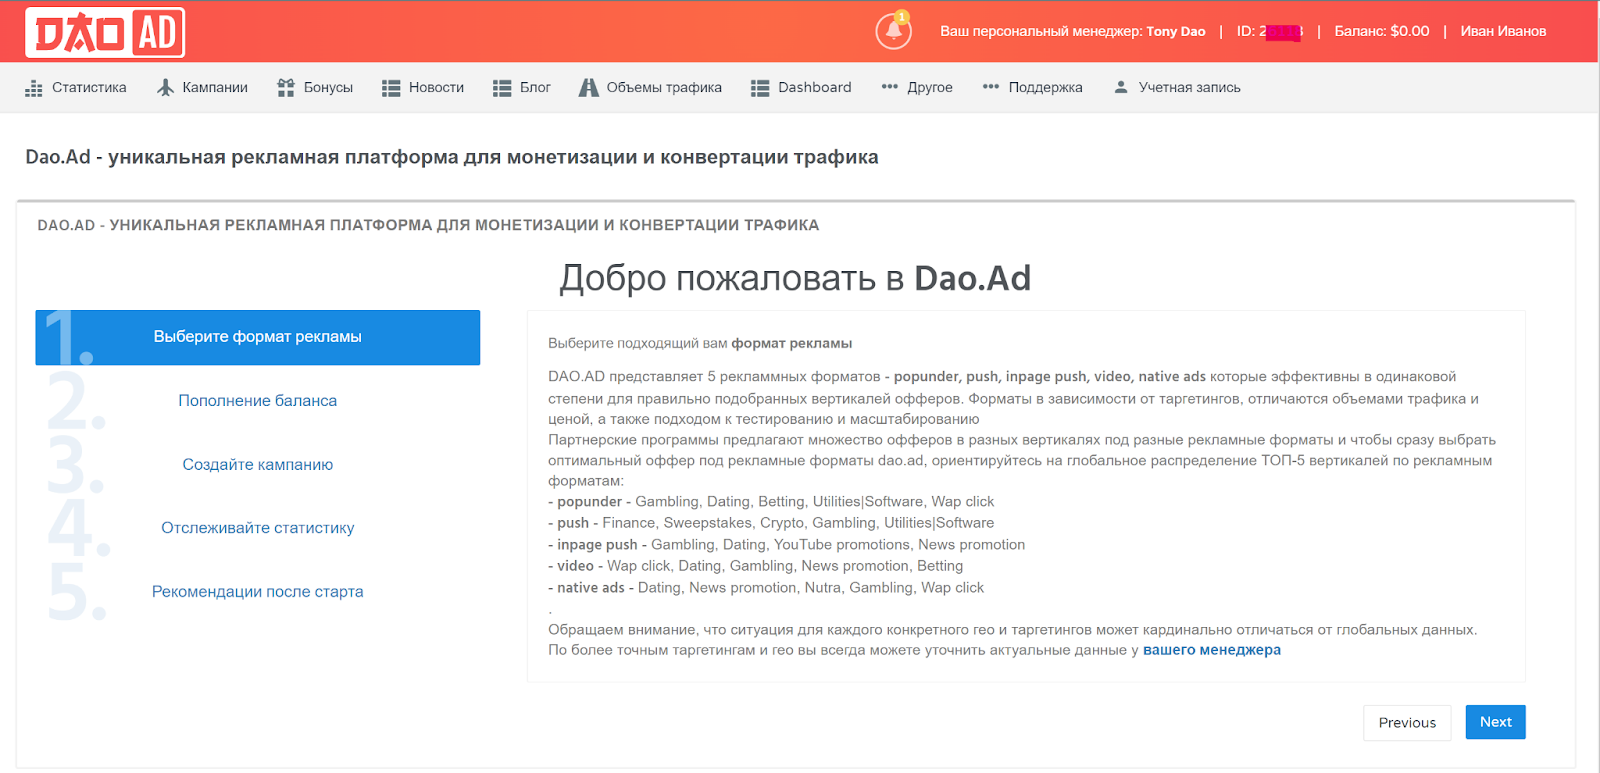1600x773 pixels.
Task: Select step 2 Пополнение баланса
Action: pos(258,401)
